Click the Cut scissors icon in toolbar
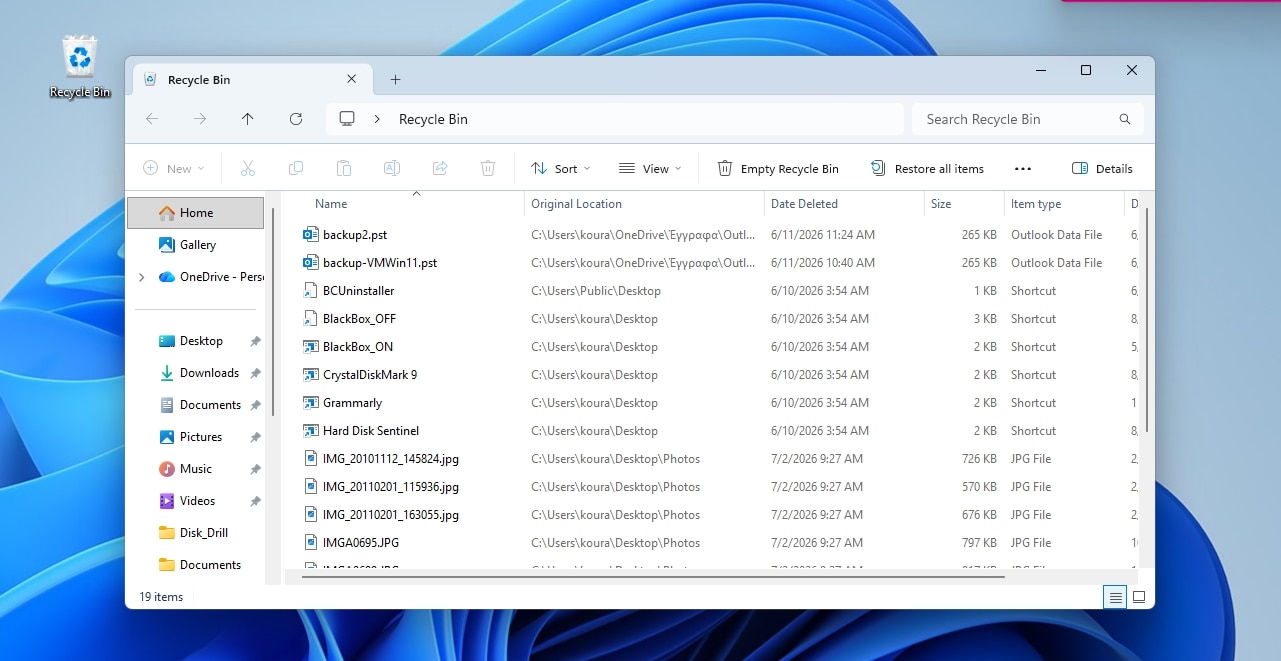The image size is (1281, 661). (248, 168)
